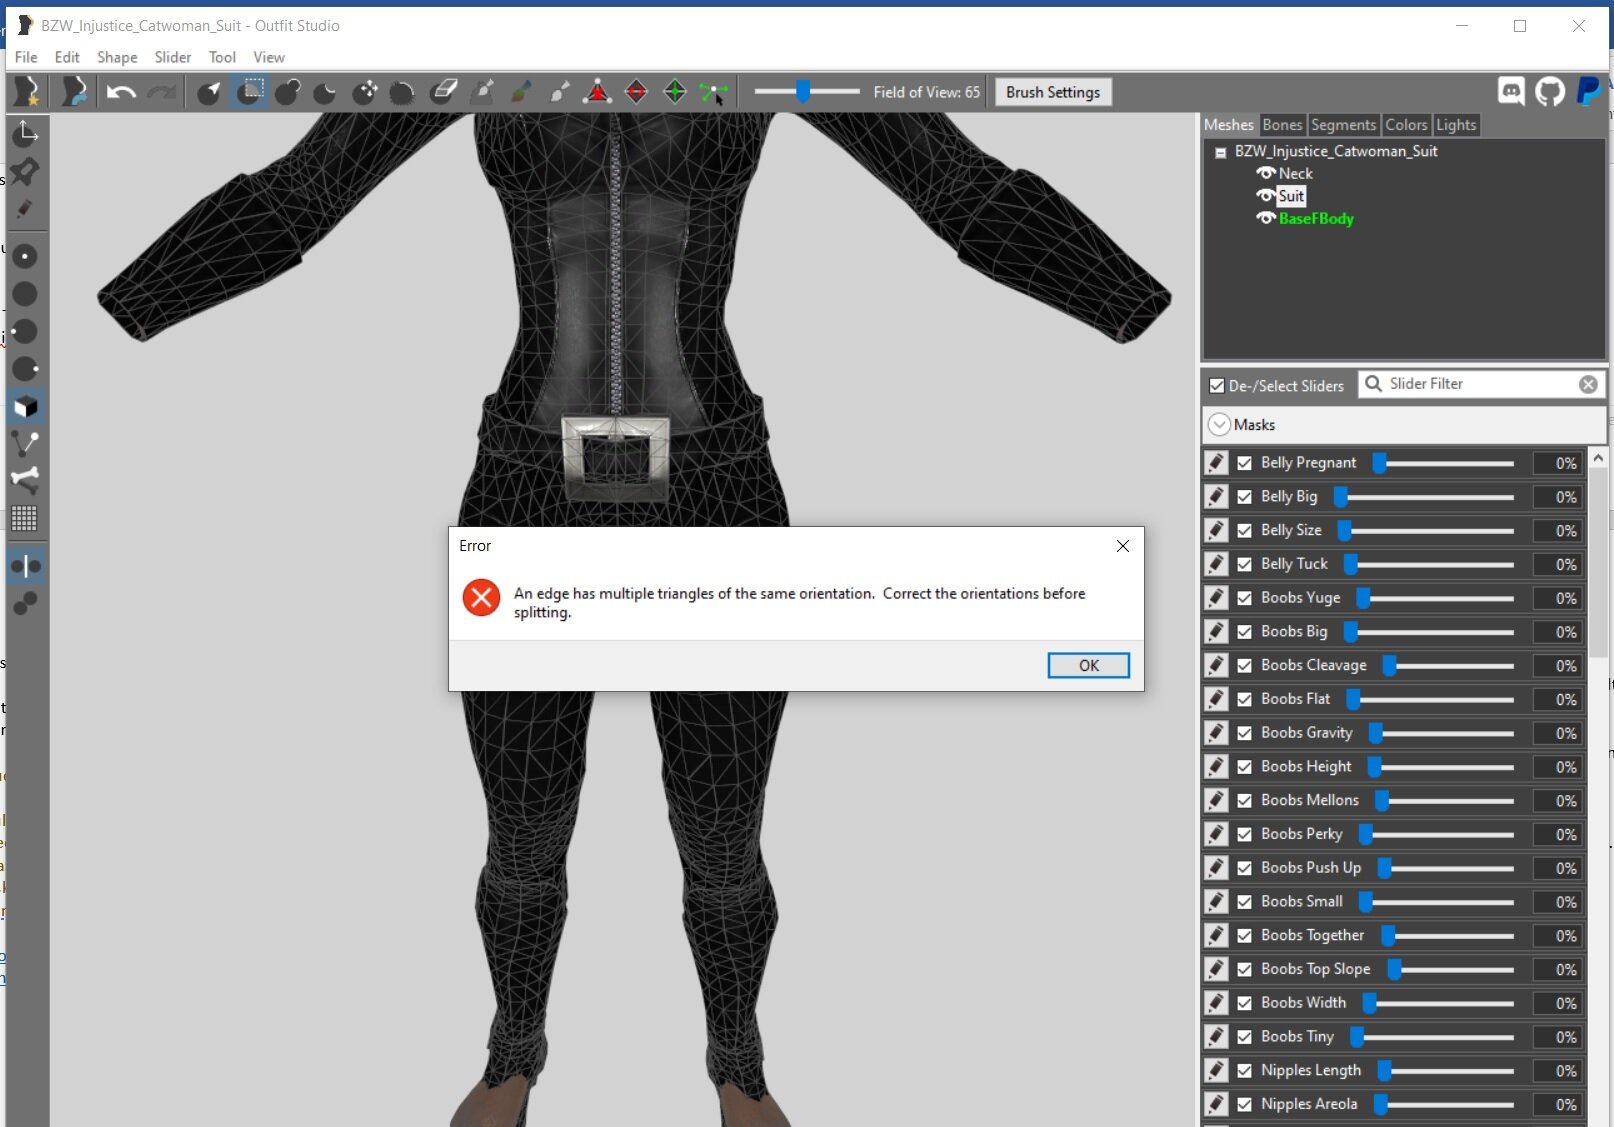Click the Field of View slider handle

[803, 92]
